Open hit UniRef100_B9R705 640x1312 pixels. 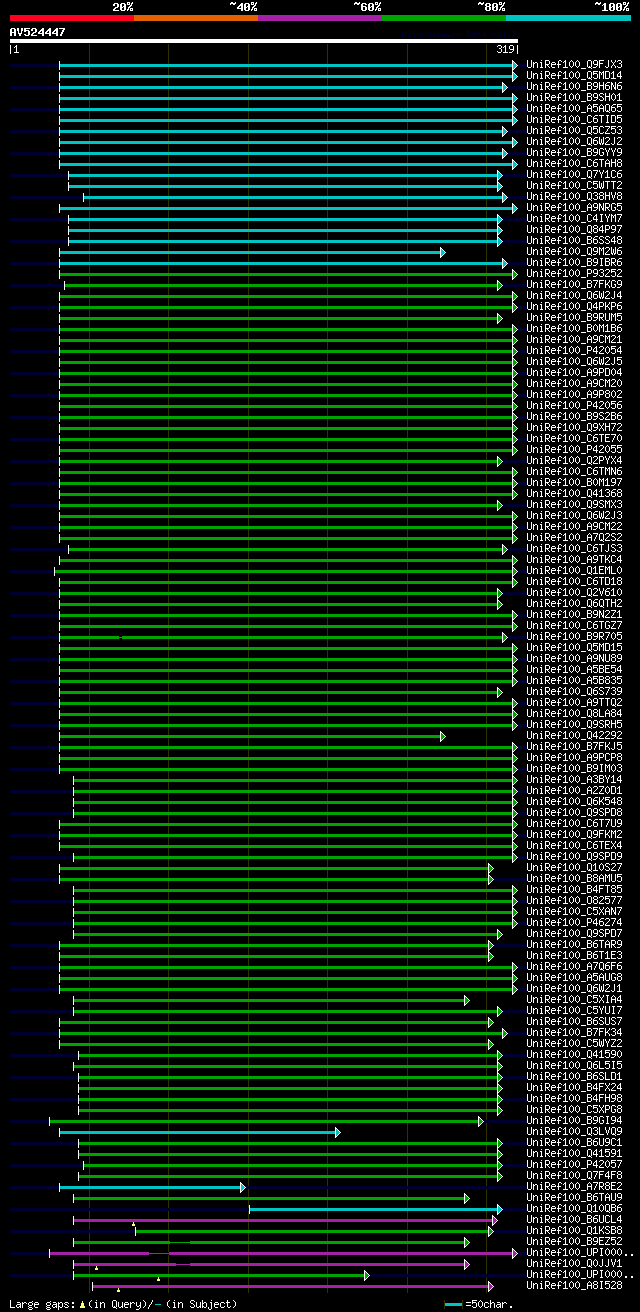[x=575, y=636]
